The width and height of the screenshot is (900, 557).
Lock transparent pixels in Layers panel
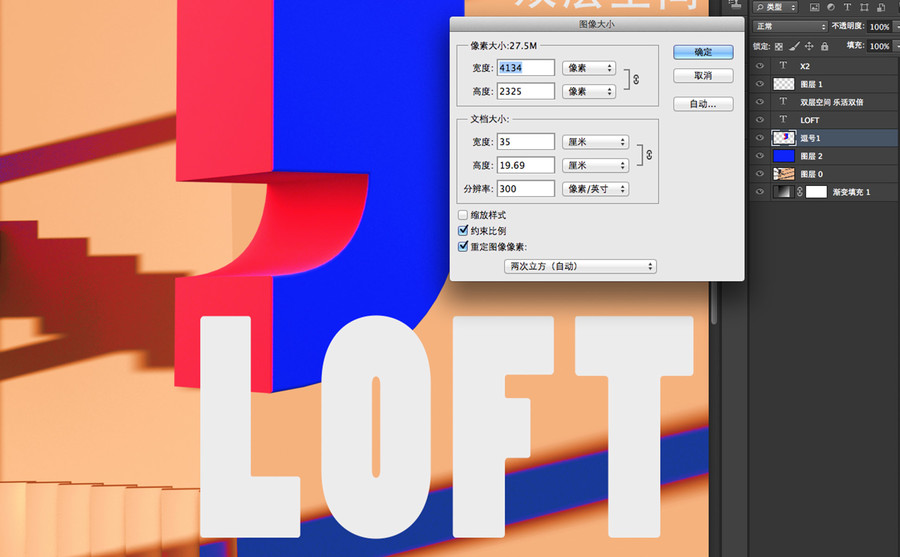tap(778, 47)
